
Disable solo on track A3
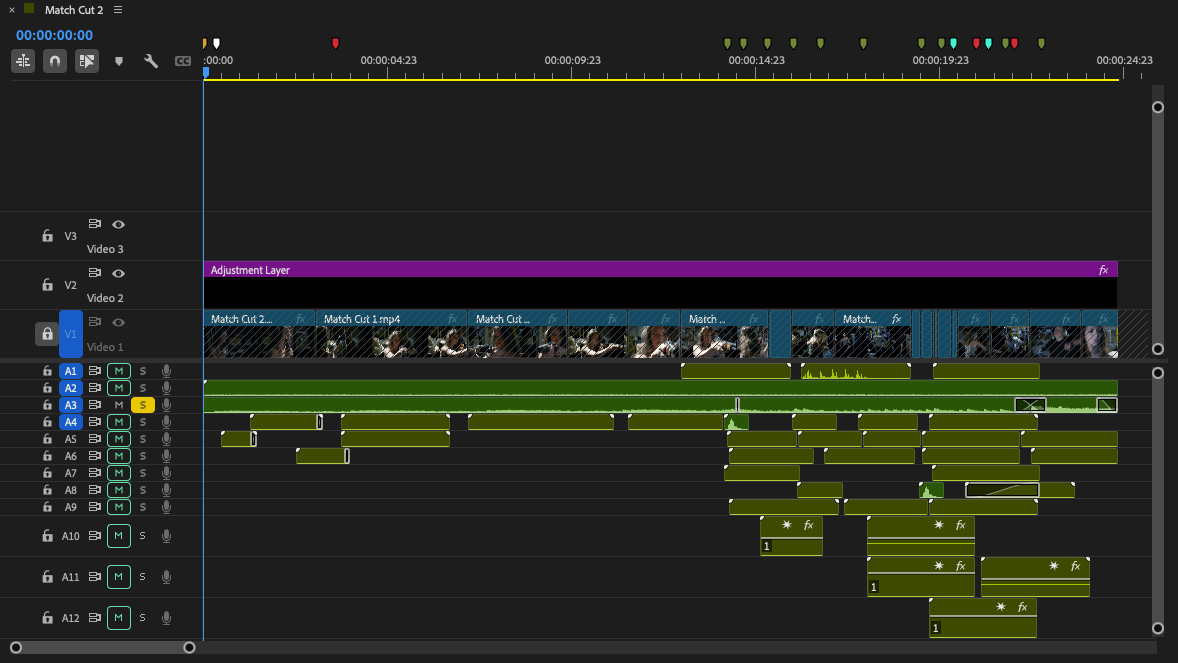pos(143,405)
